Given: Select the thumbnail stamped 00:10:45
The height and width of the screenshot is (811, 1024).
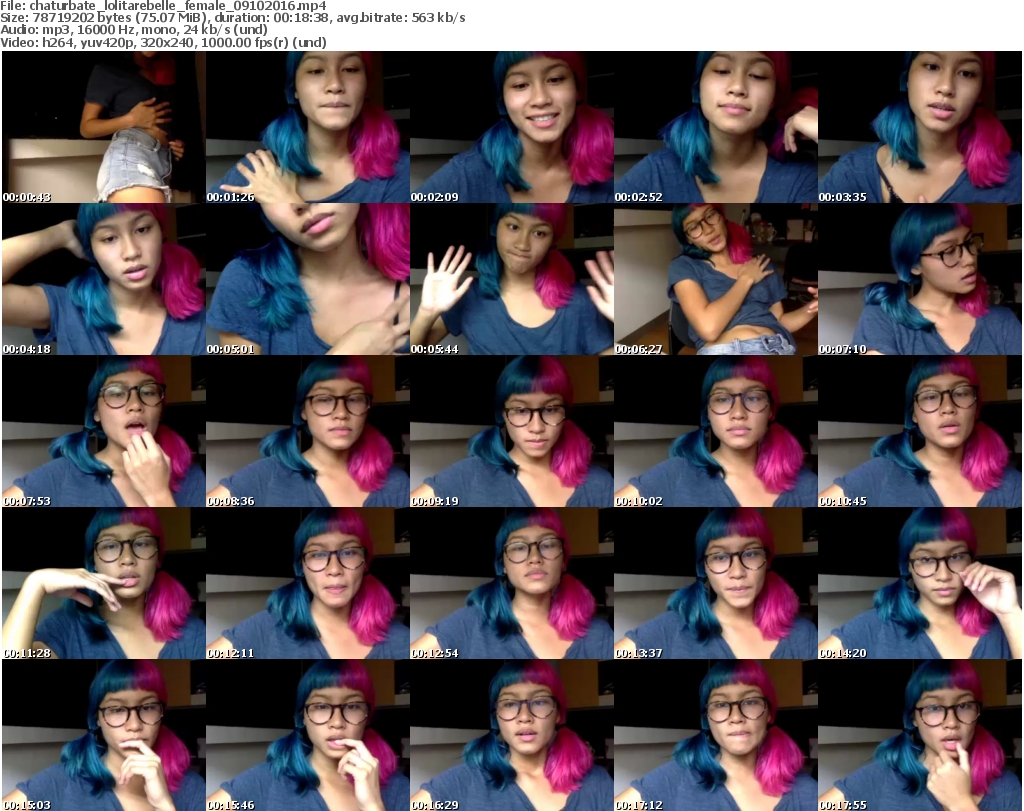Looking at the screenshot, I should click(x=920, y=431).
